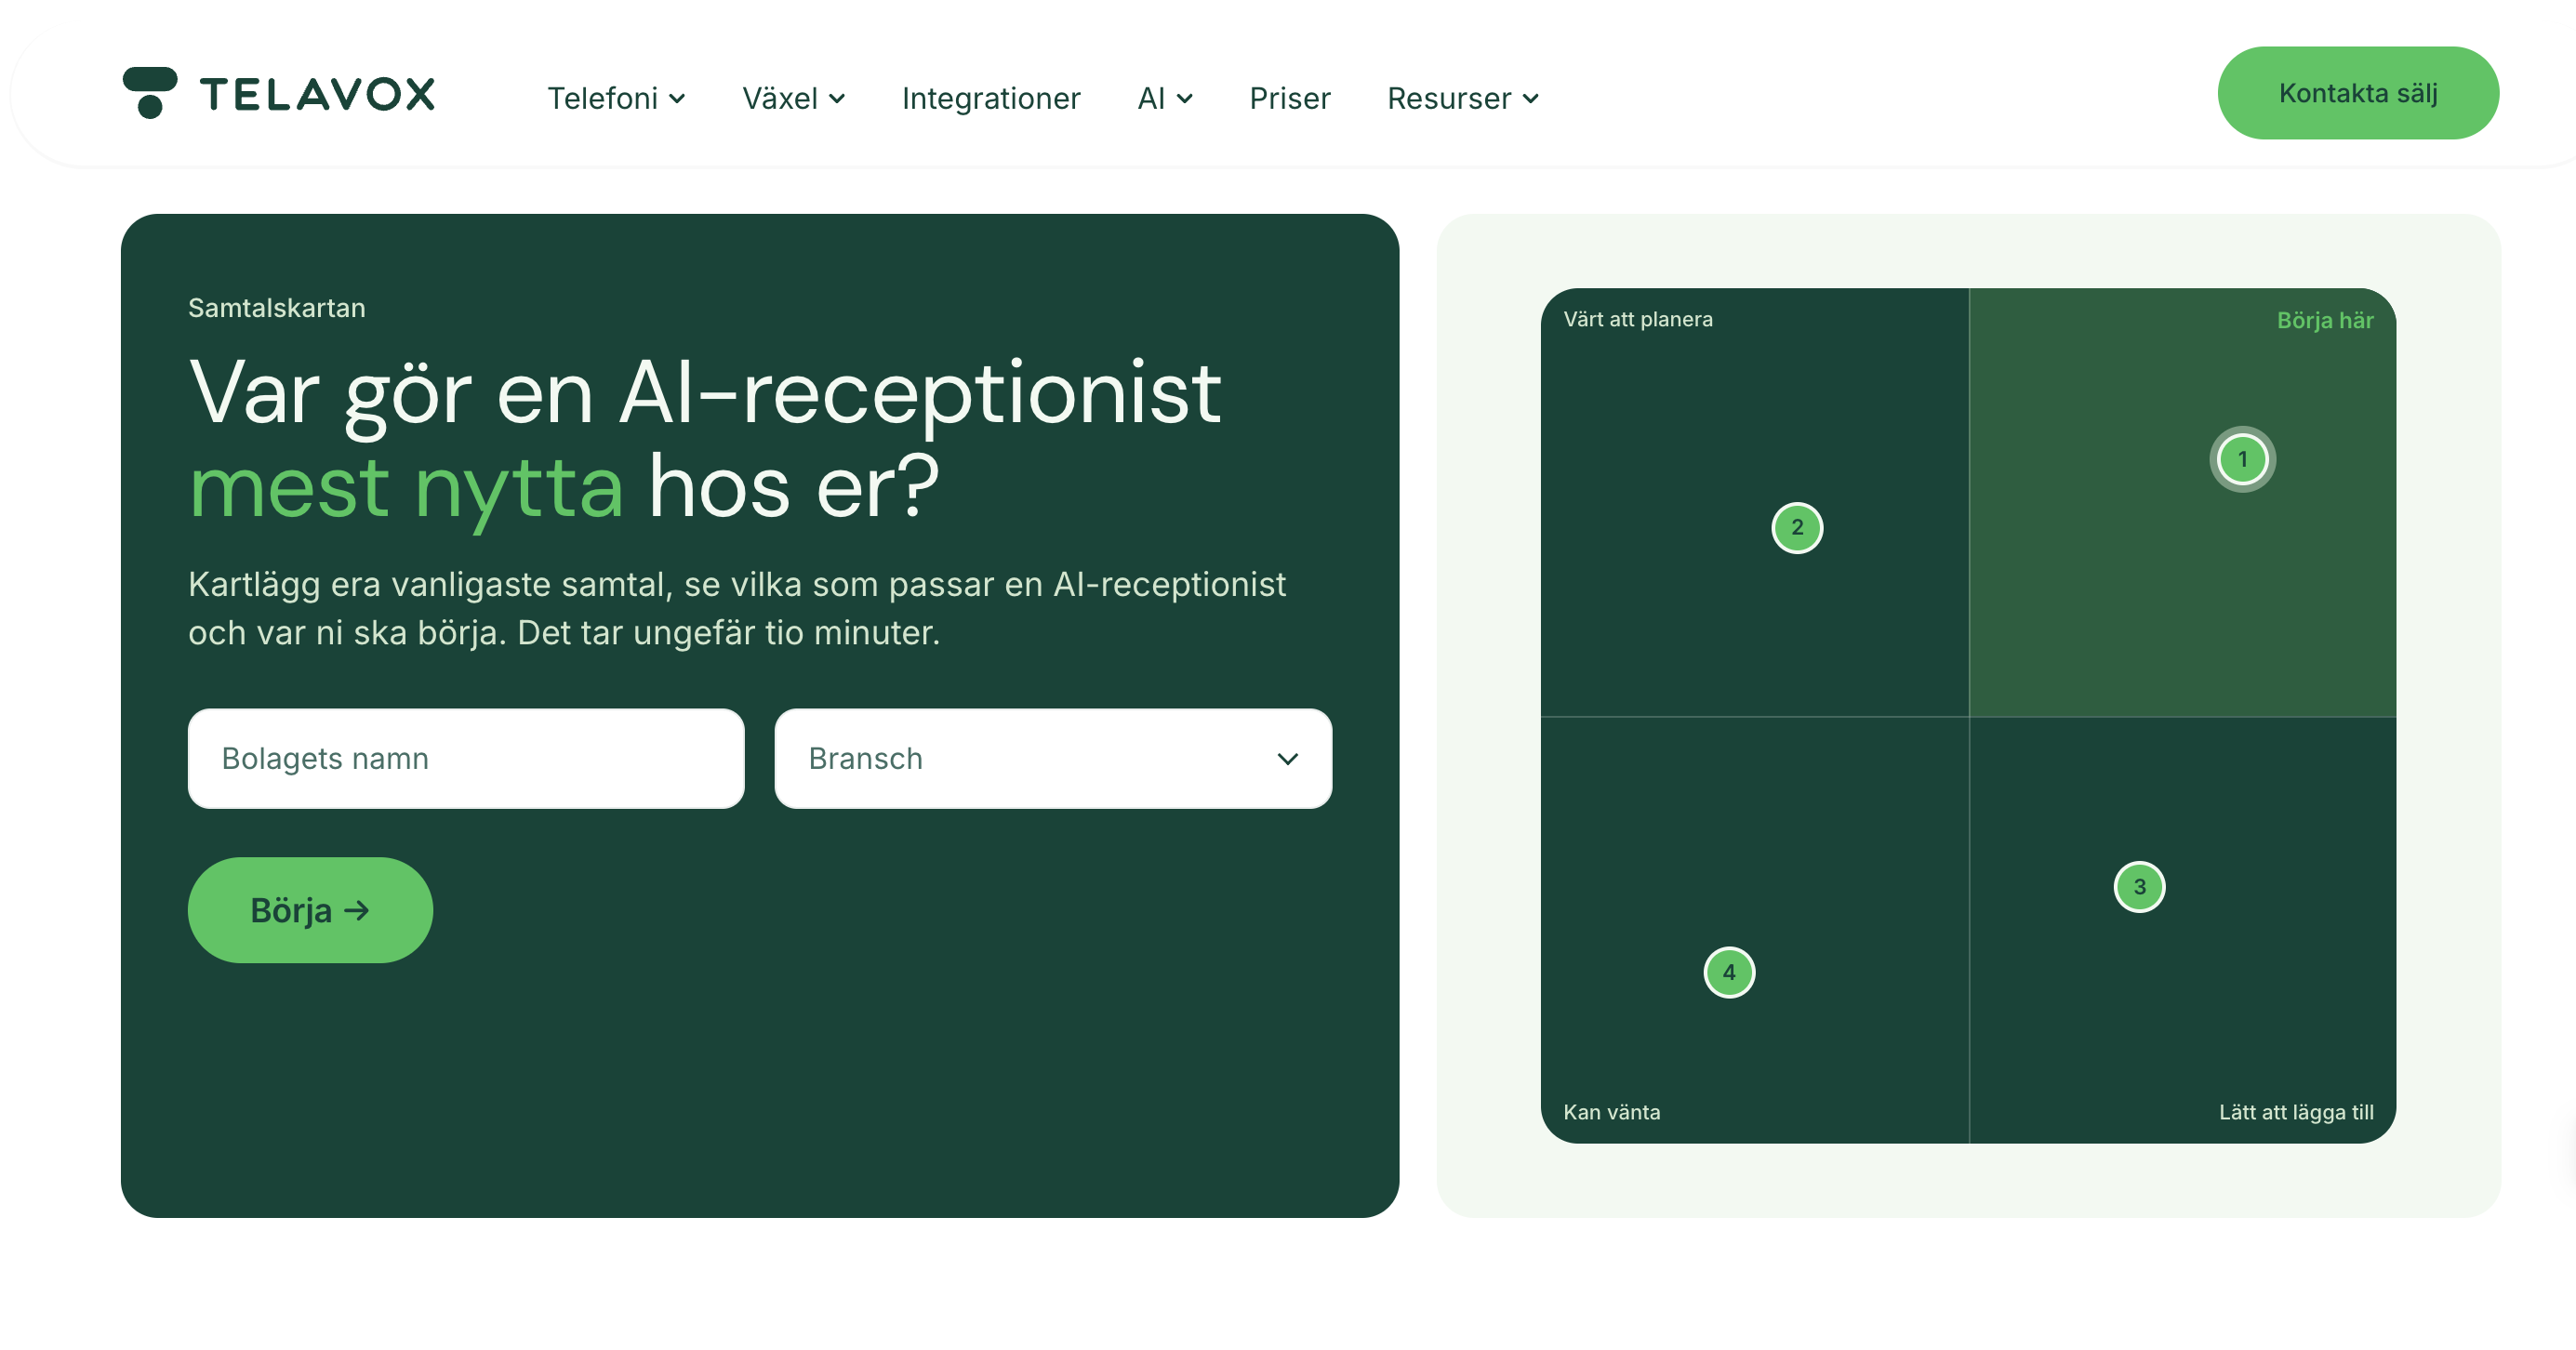The width and height of the screenshot is (2576, 1350).
Task: Open the Priser page
Action: pyautogui.click(x=1290, y=98)
